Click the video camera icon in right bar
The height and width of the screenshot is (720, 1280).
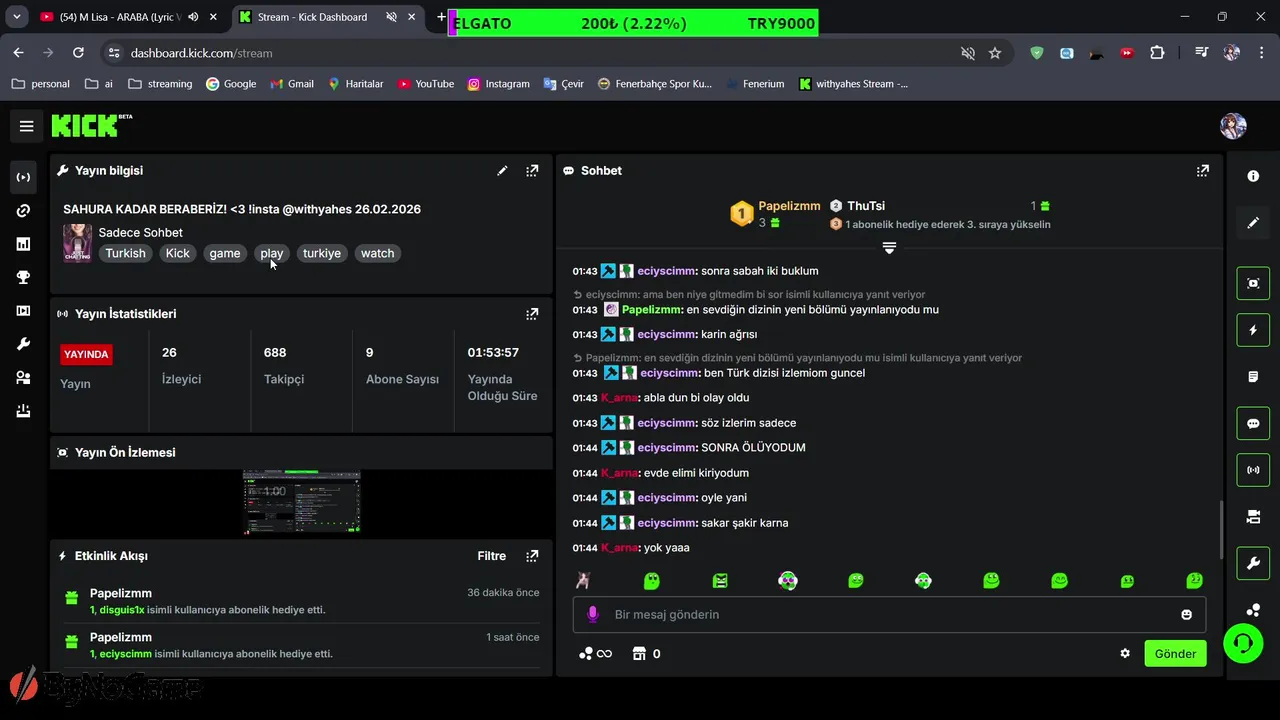click(x=1253, y=517)
